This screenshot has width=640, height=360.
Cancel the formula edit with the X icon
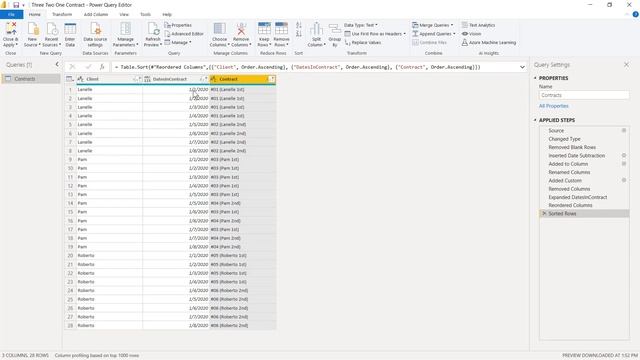point(72,67)
